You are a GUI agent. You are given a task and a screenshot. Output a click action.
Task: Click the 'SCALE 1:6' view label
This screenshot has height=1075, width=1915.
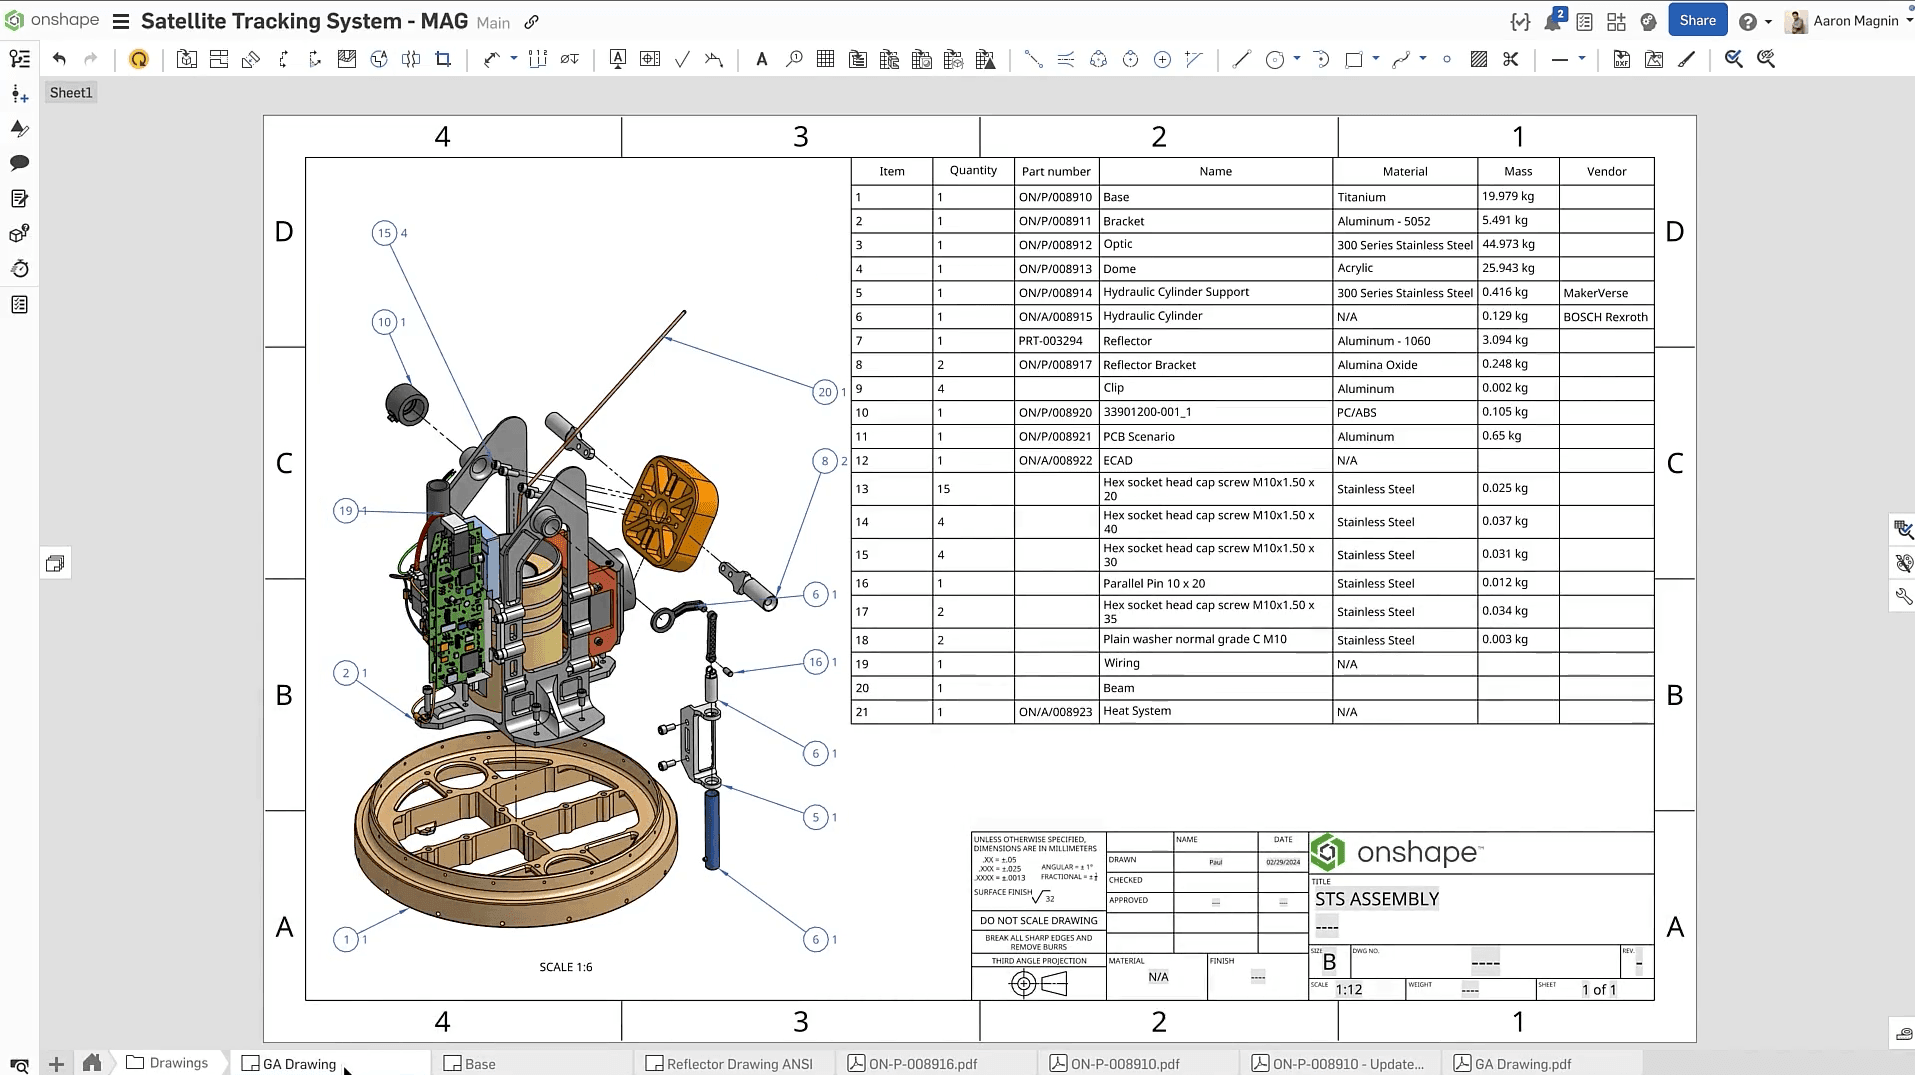(x=566, y=967)
